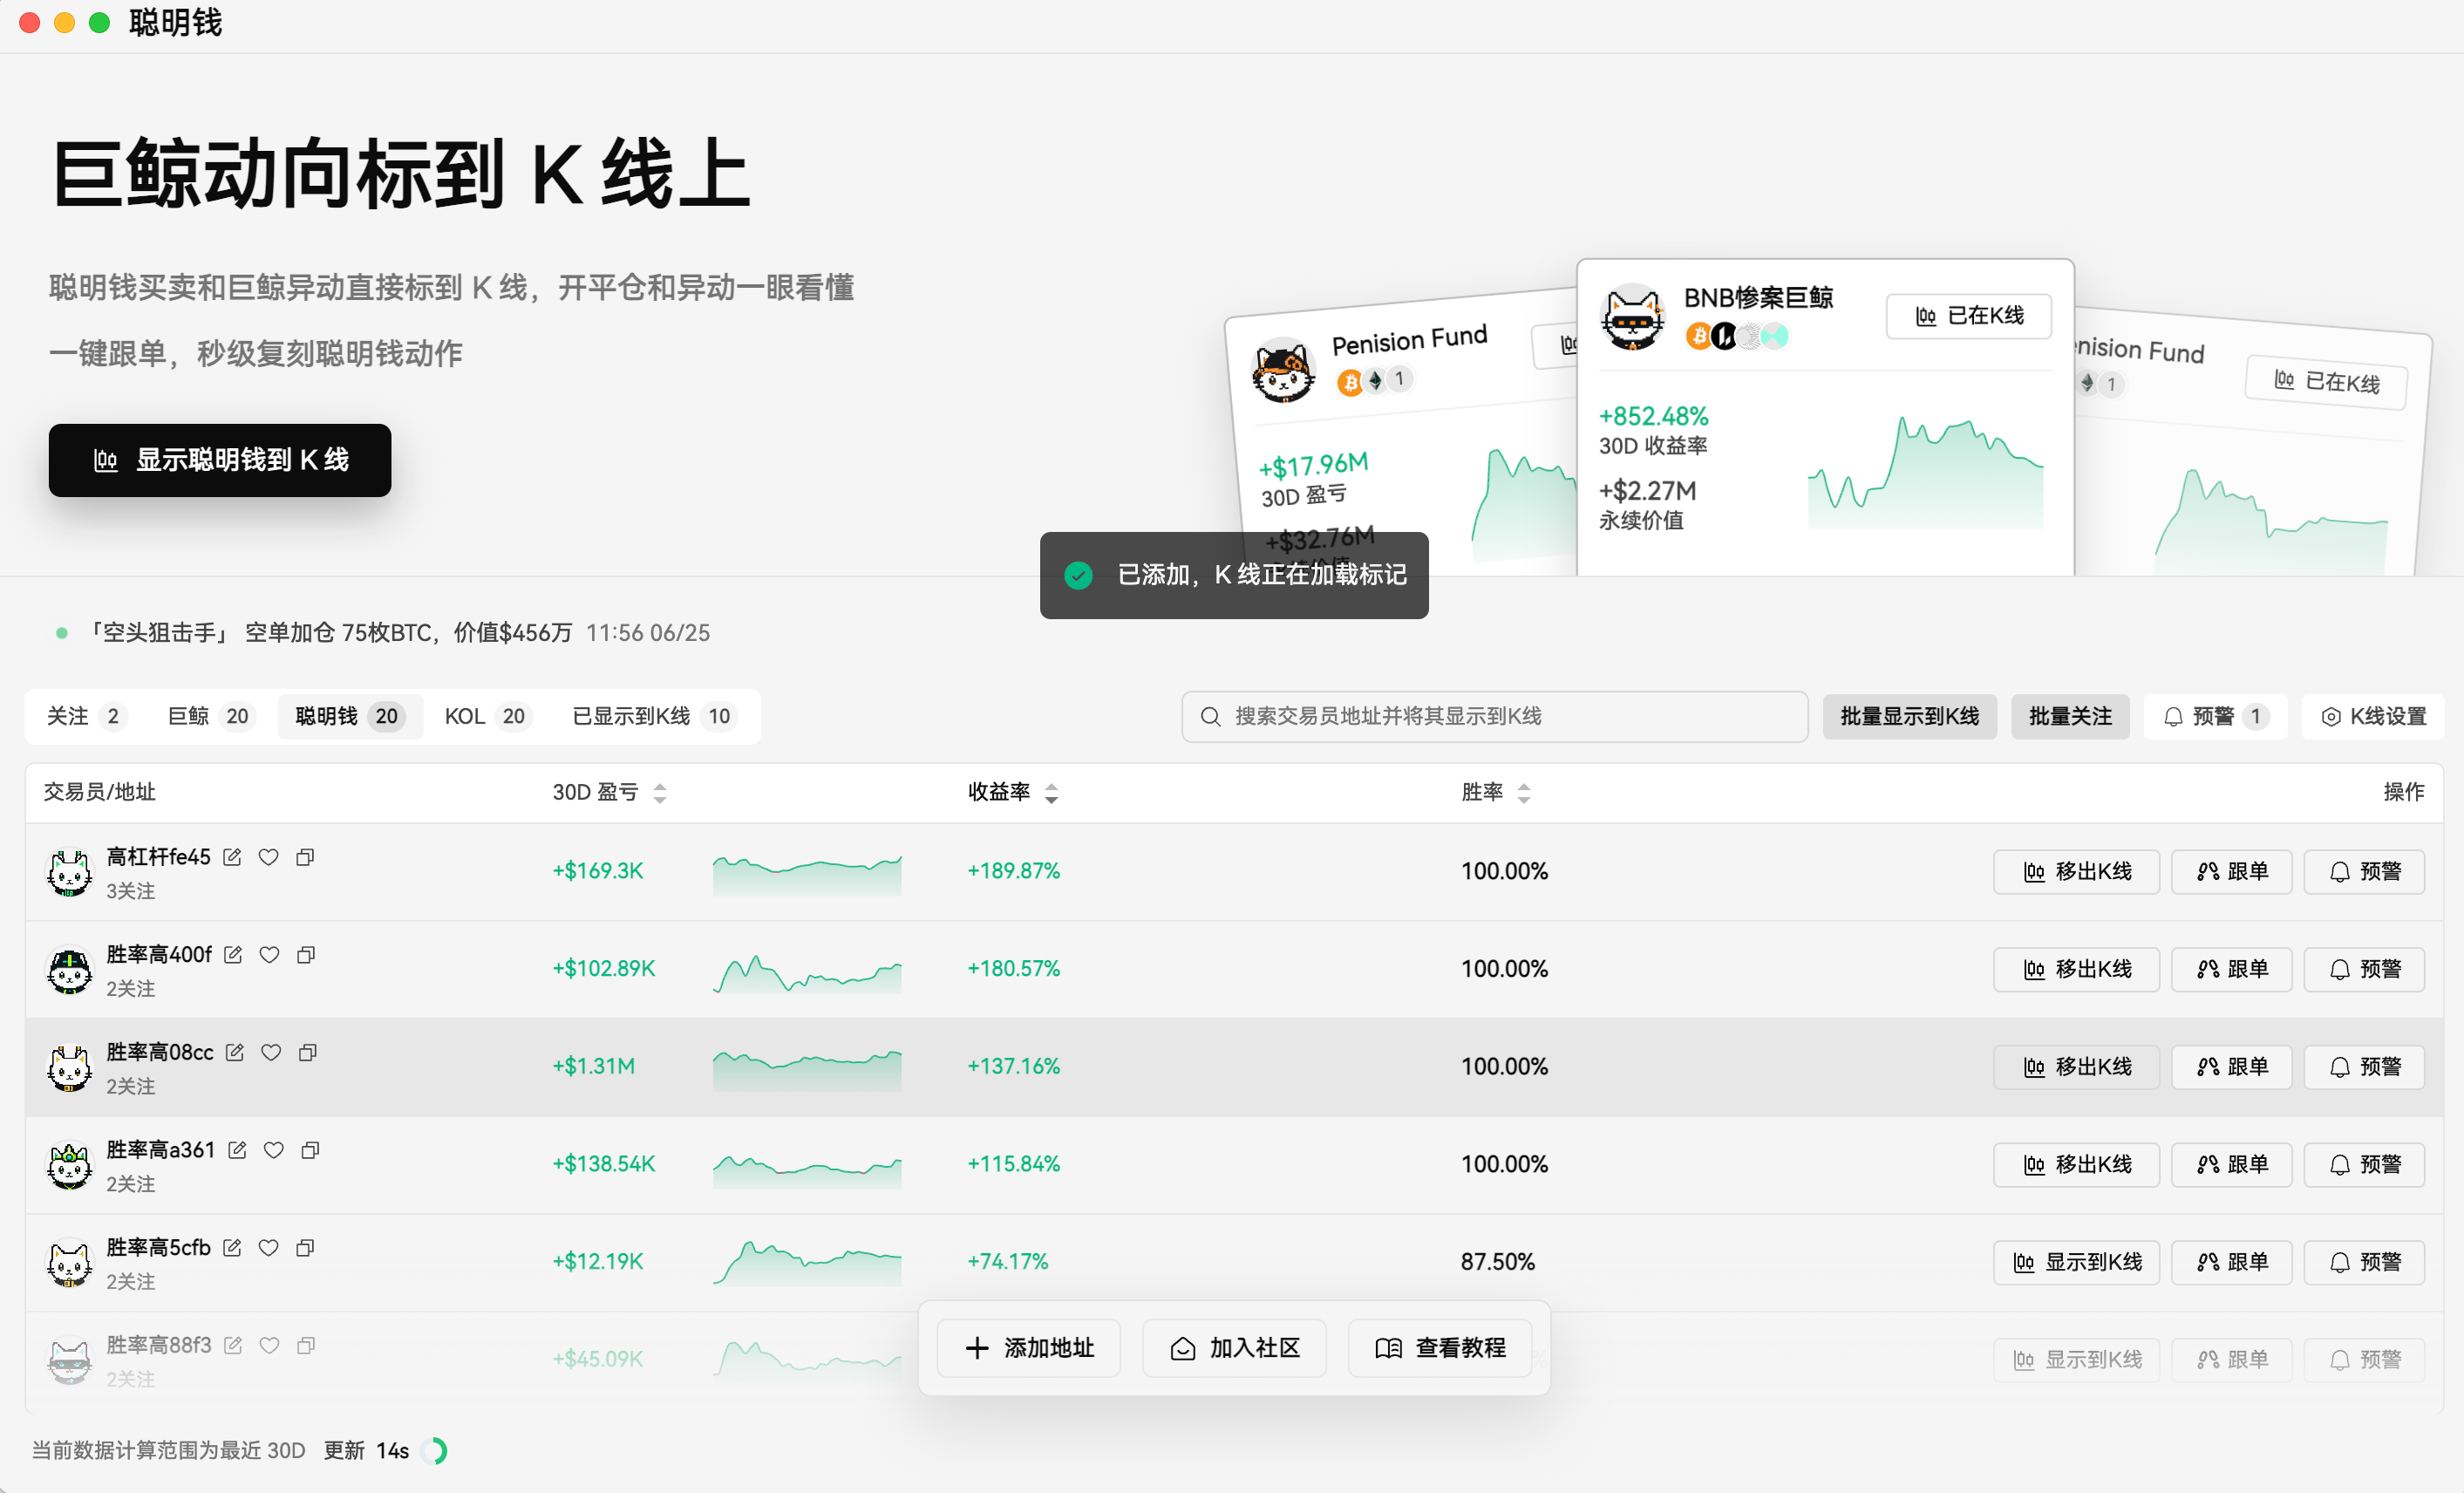Image resolution: width=2464 pixels, height=1493 pixels.
Task: Copy address icon for 胜率高5cfb
Action: coord(305,1248)
